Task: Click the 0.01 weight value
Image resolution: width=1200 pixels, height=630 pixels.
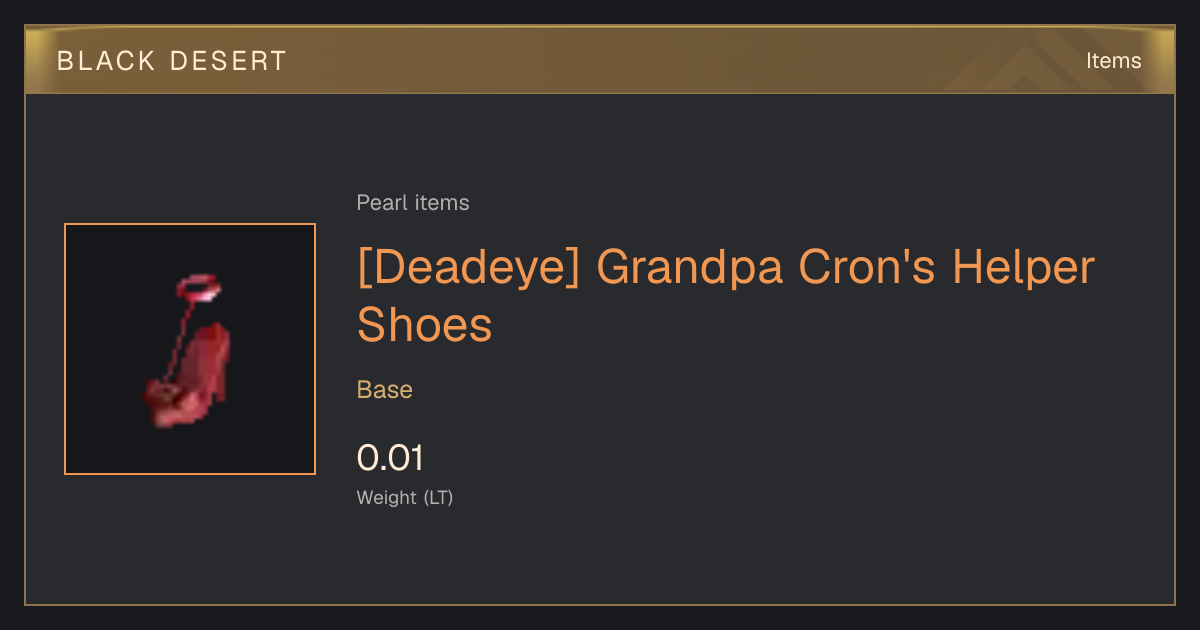Action: (390, 458)
